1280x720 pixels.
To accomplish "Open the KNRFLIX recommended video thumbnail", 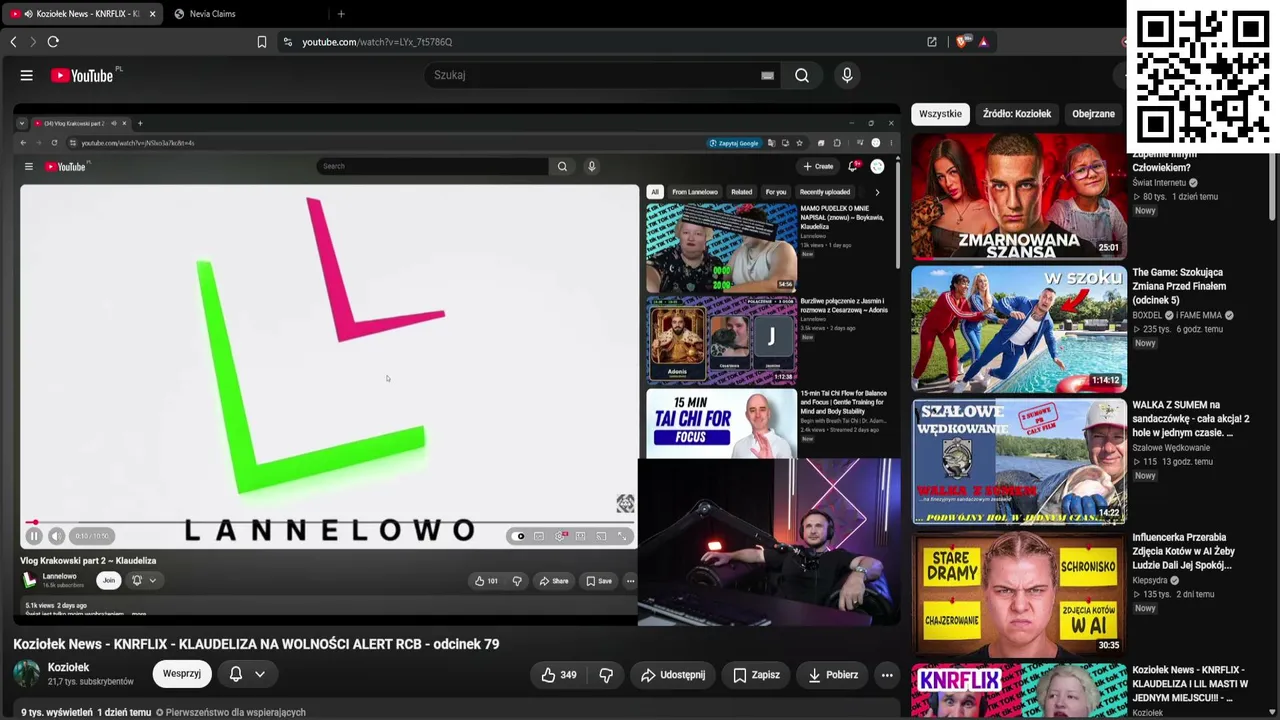I will tap(1018, 691).
